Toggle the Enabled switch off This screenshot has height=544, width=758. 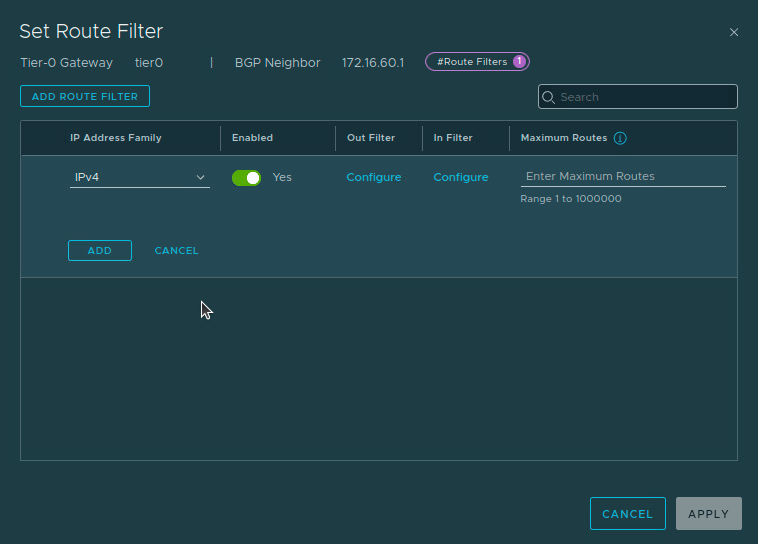pos(246,177)
